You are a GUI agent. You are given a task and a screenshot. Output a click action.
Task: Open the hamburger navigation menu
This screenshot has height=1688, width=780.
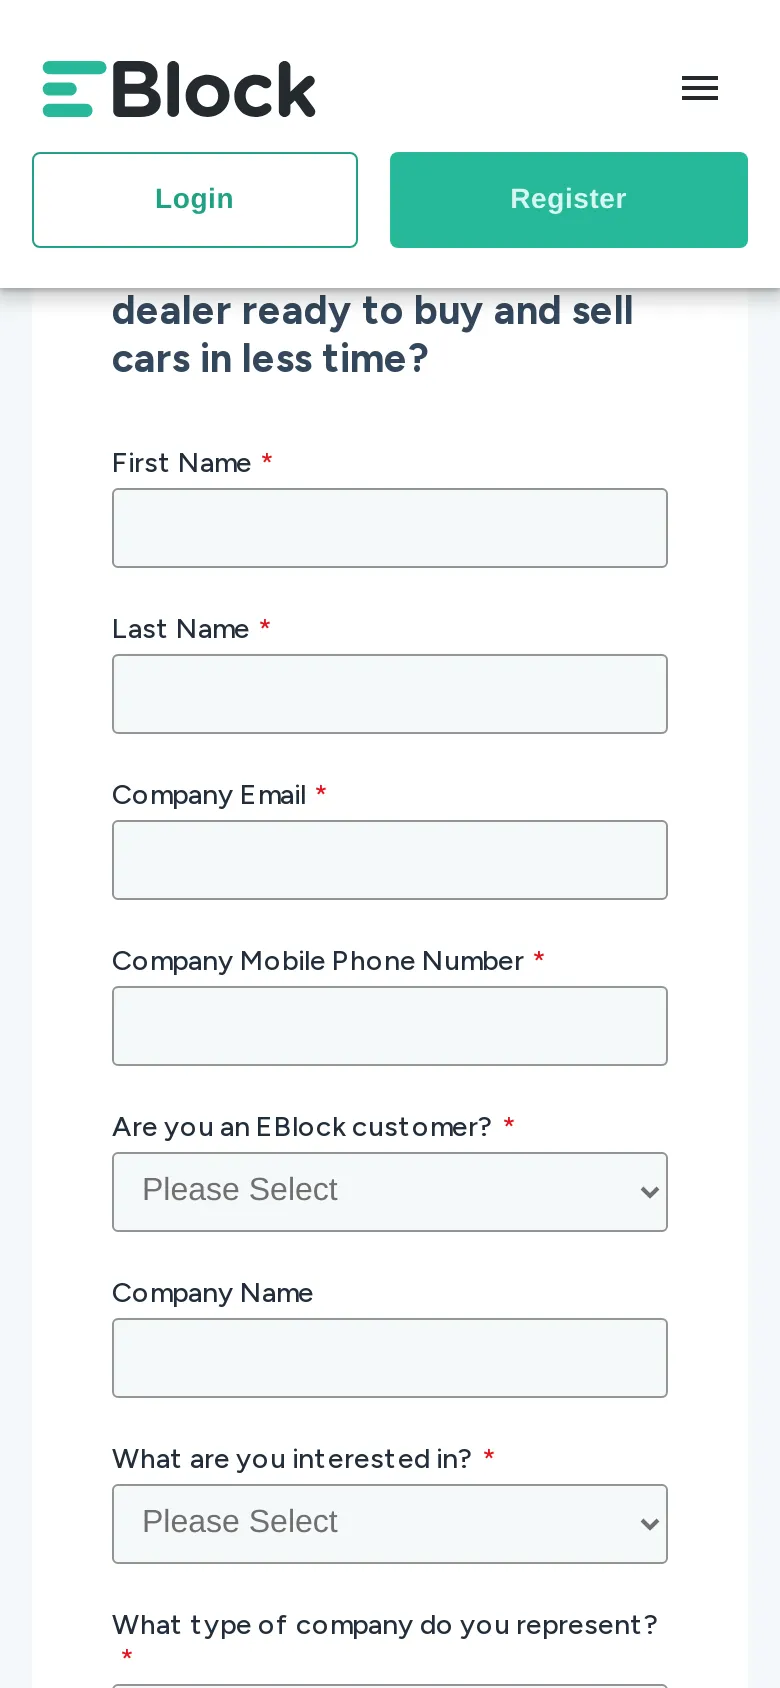click(699, 88)
